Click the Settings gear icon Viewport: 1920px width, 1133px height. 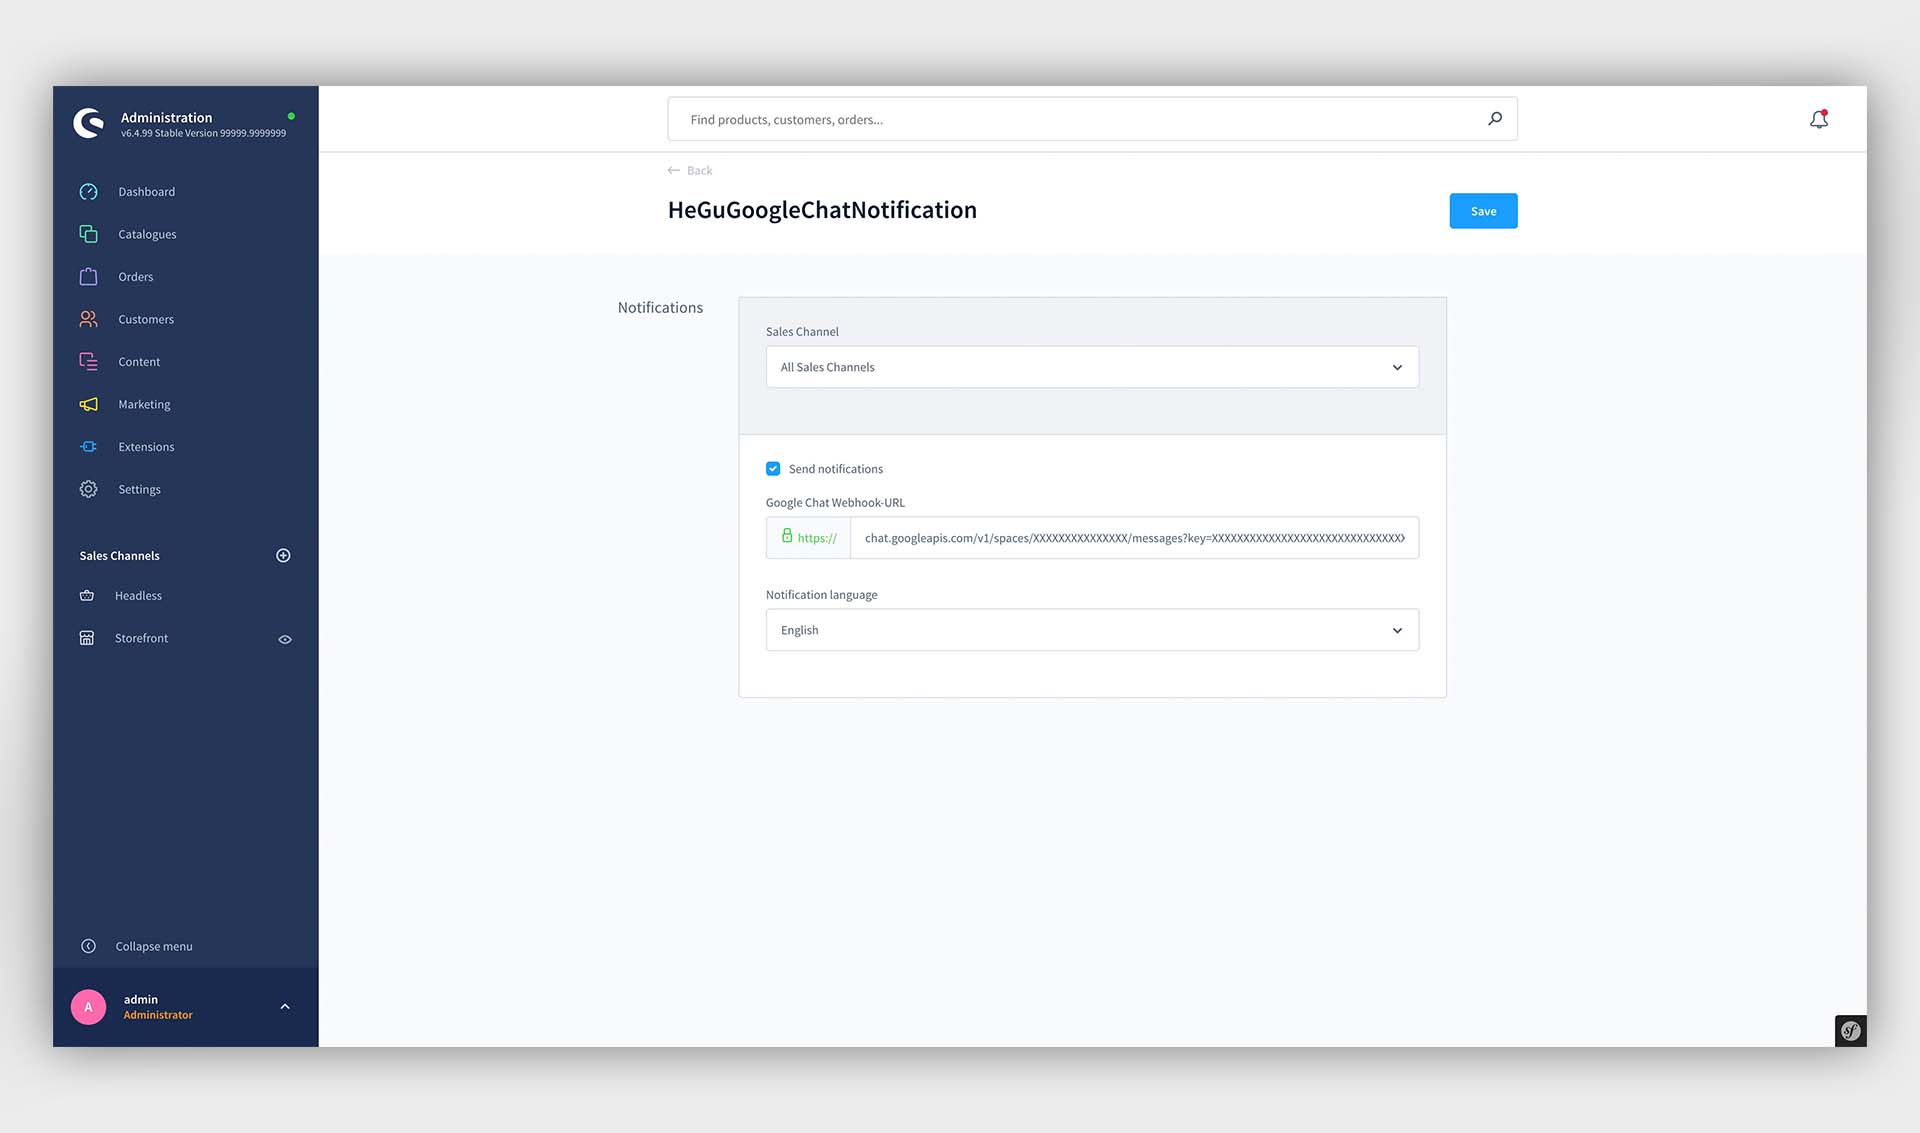(88, 489)
